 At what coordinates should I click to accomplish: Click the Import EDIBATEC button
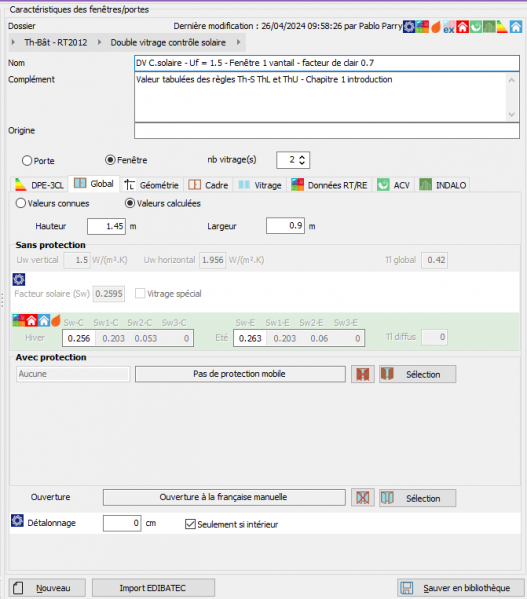(x=153, y=588)
